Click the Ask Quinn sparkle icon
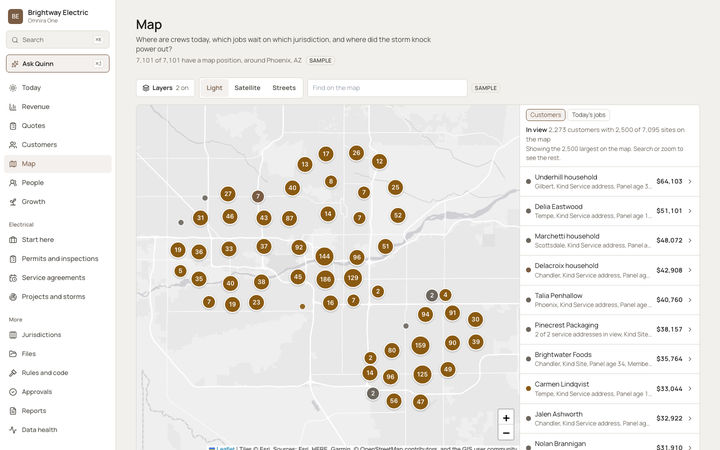 [15, 64]
